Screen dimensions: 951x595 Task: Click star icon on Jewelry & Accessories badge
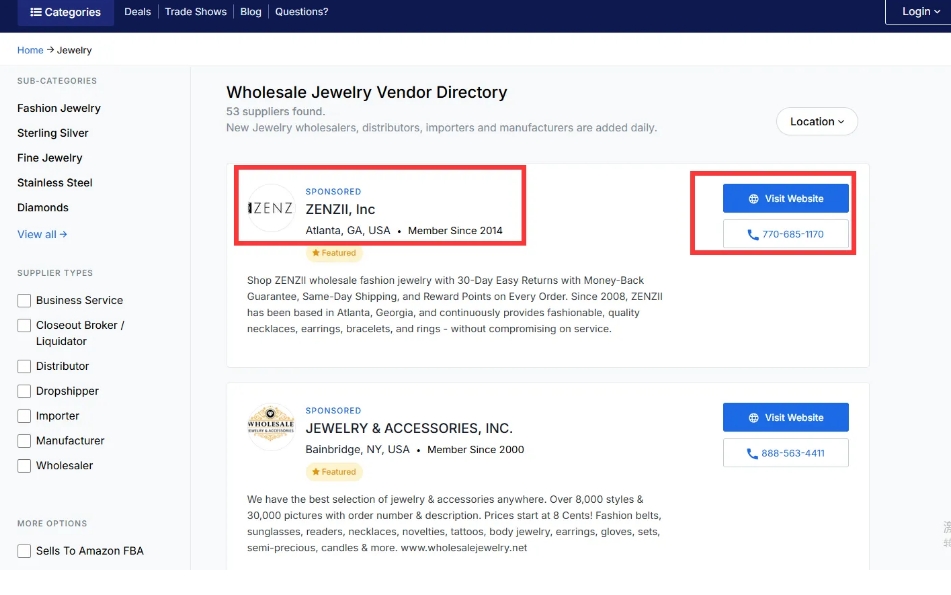[315, 472]
